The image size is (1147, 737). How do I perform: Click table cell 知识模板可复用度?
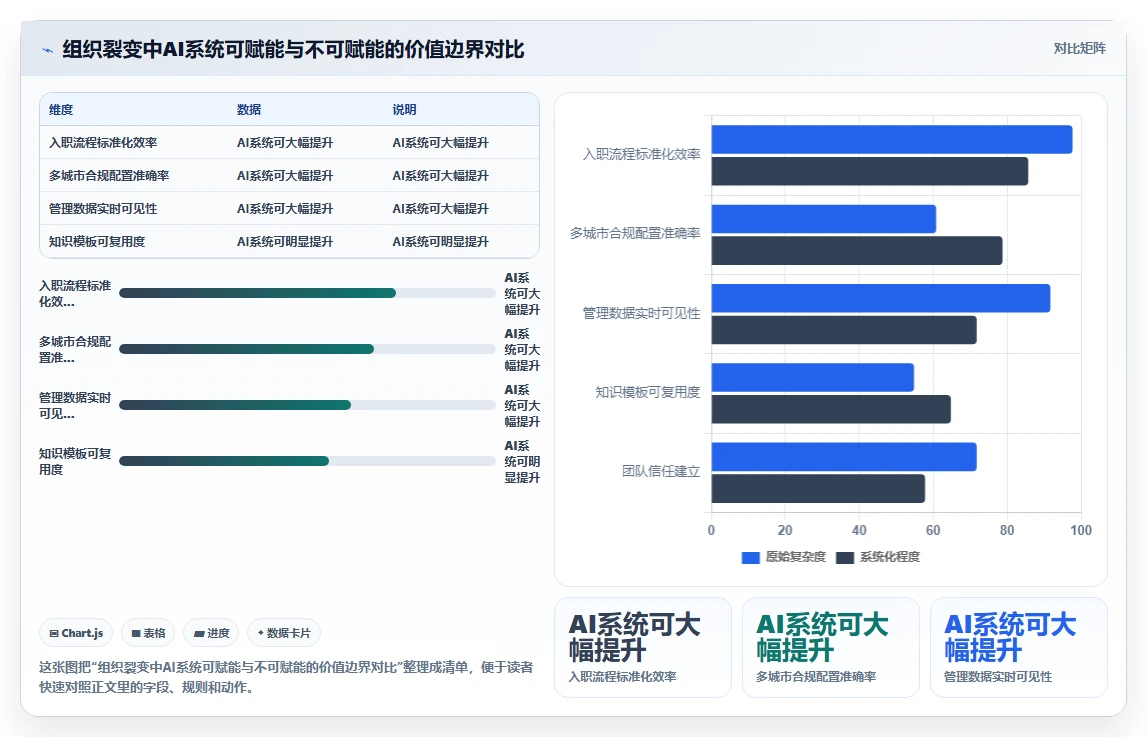point(97,241)
